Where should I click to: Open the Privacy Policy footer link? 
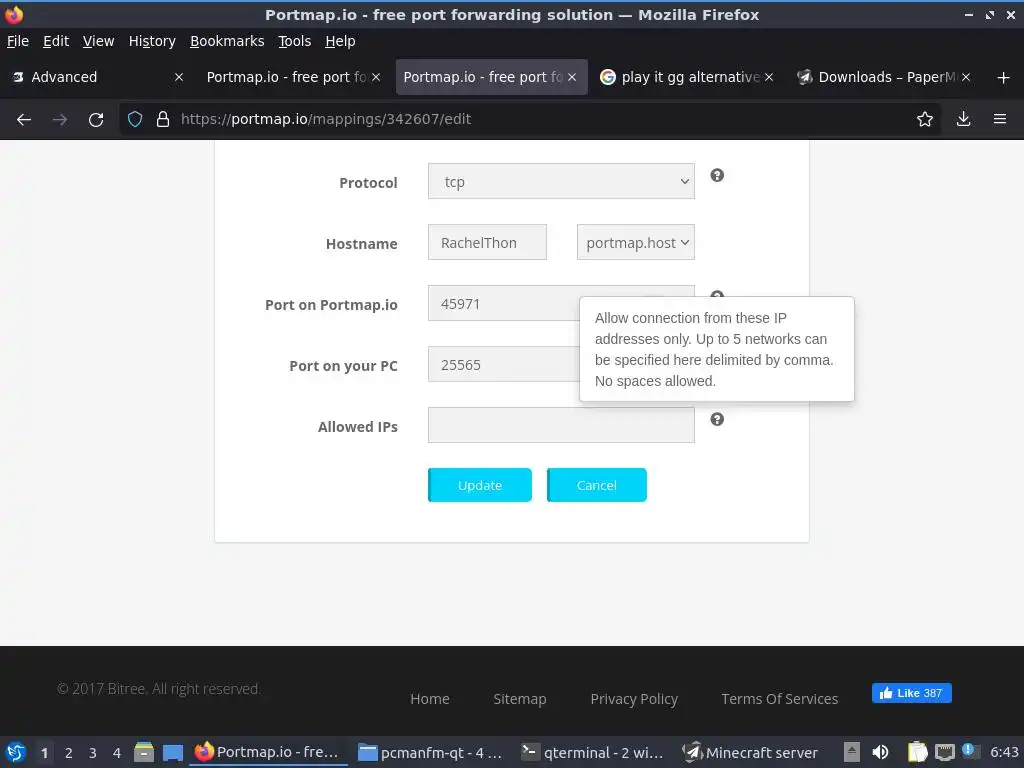pyautogui.click(x=634, y=699)
